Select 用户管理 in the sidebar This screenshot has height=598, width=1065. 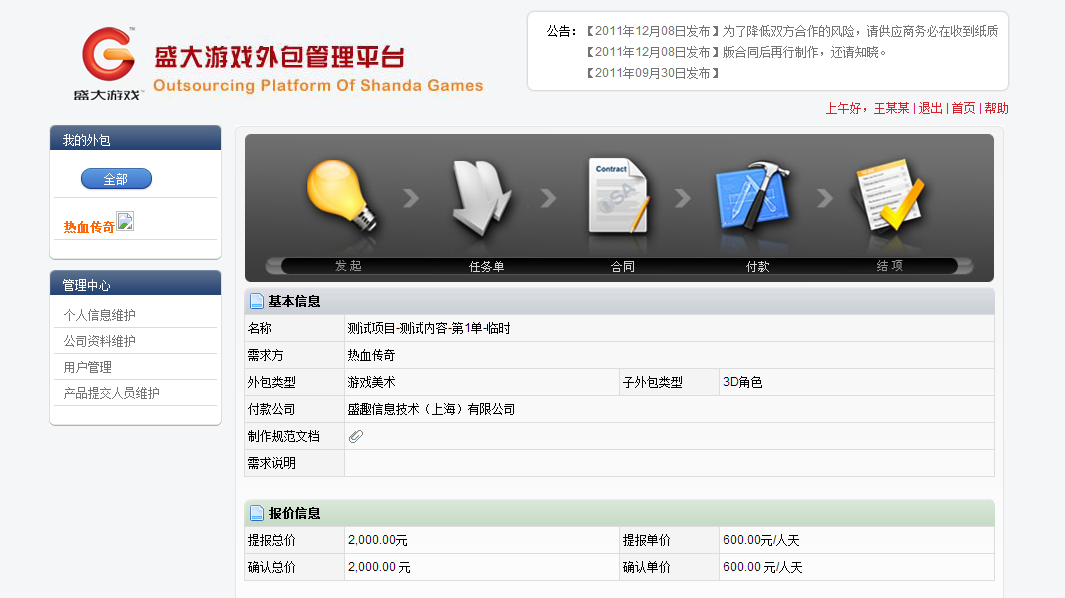click(x=88, y=368)
